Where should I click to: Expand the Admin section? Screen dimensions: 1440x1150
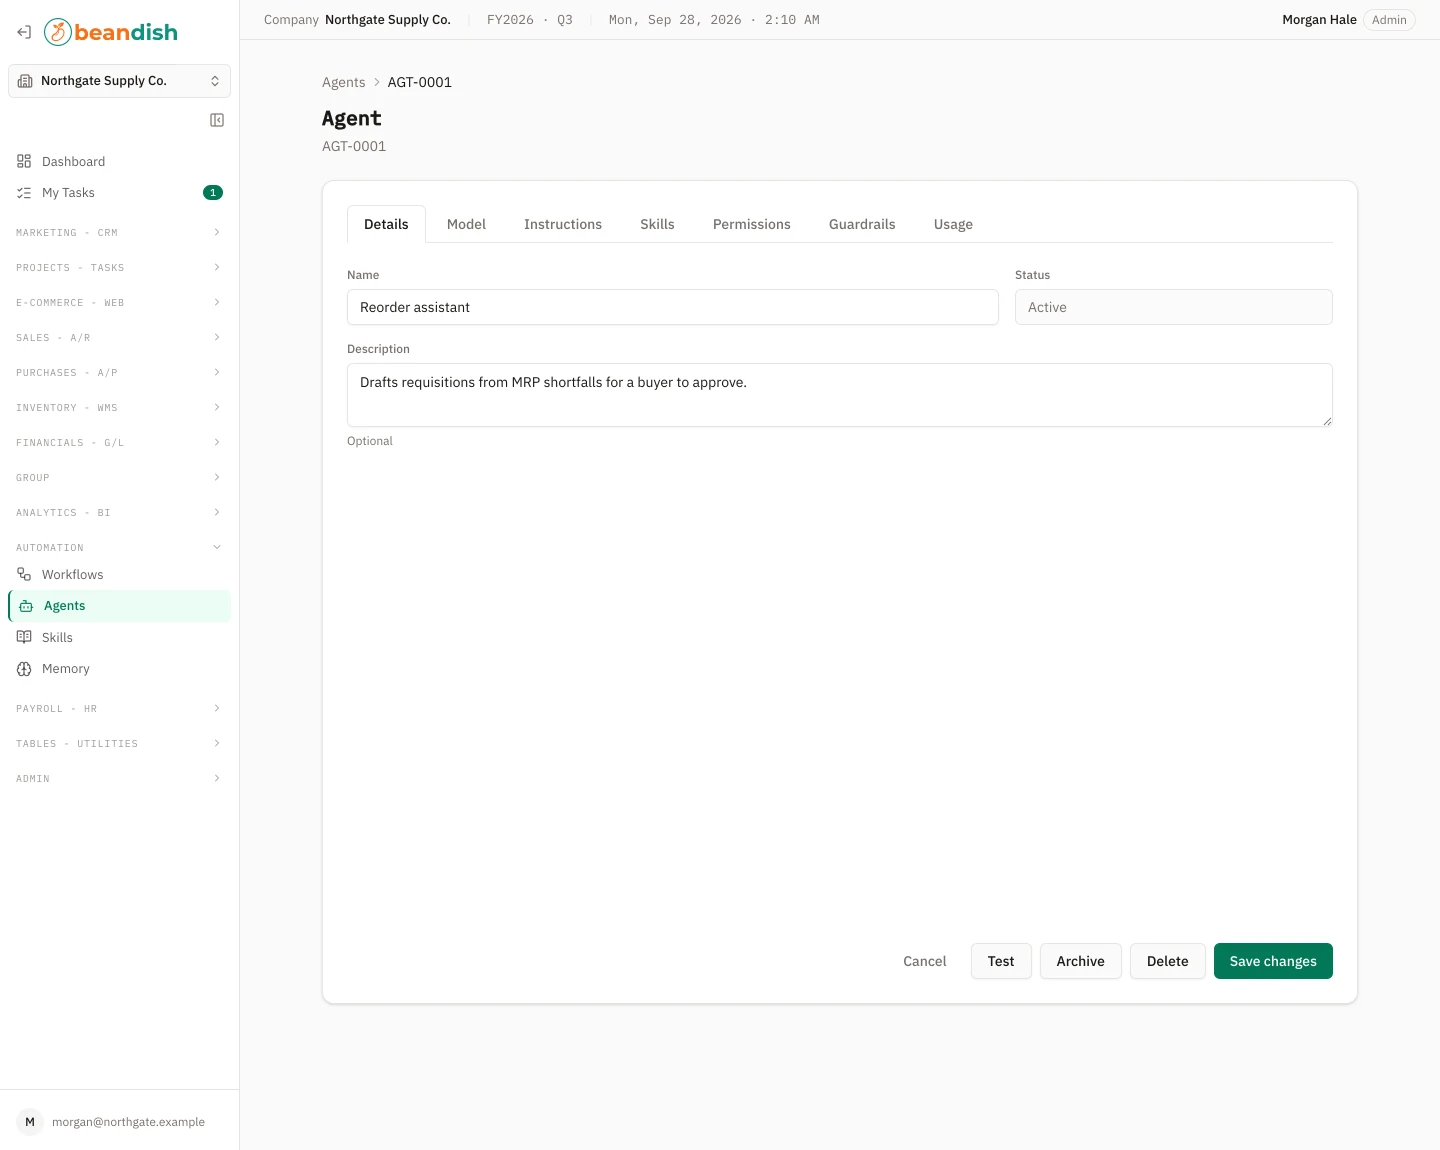[120, 779]
